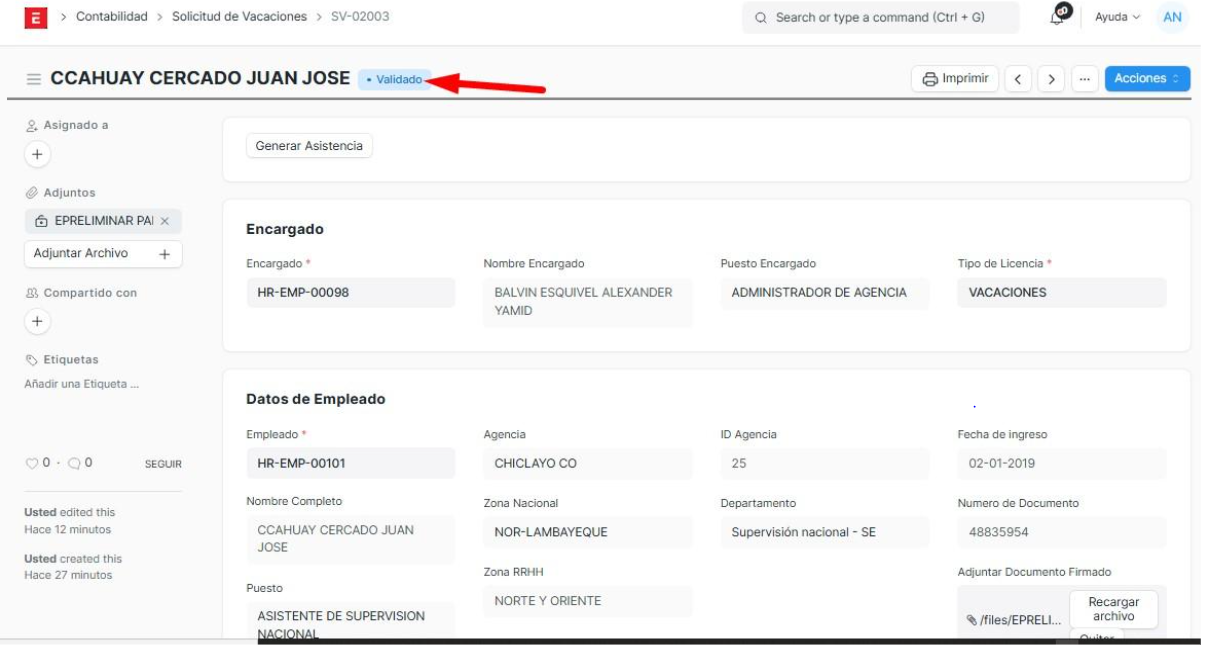Viewport: 1205px width, 646px height.
Task: Click the Imprimir print button
Action: (955, 79)
